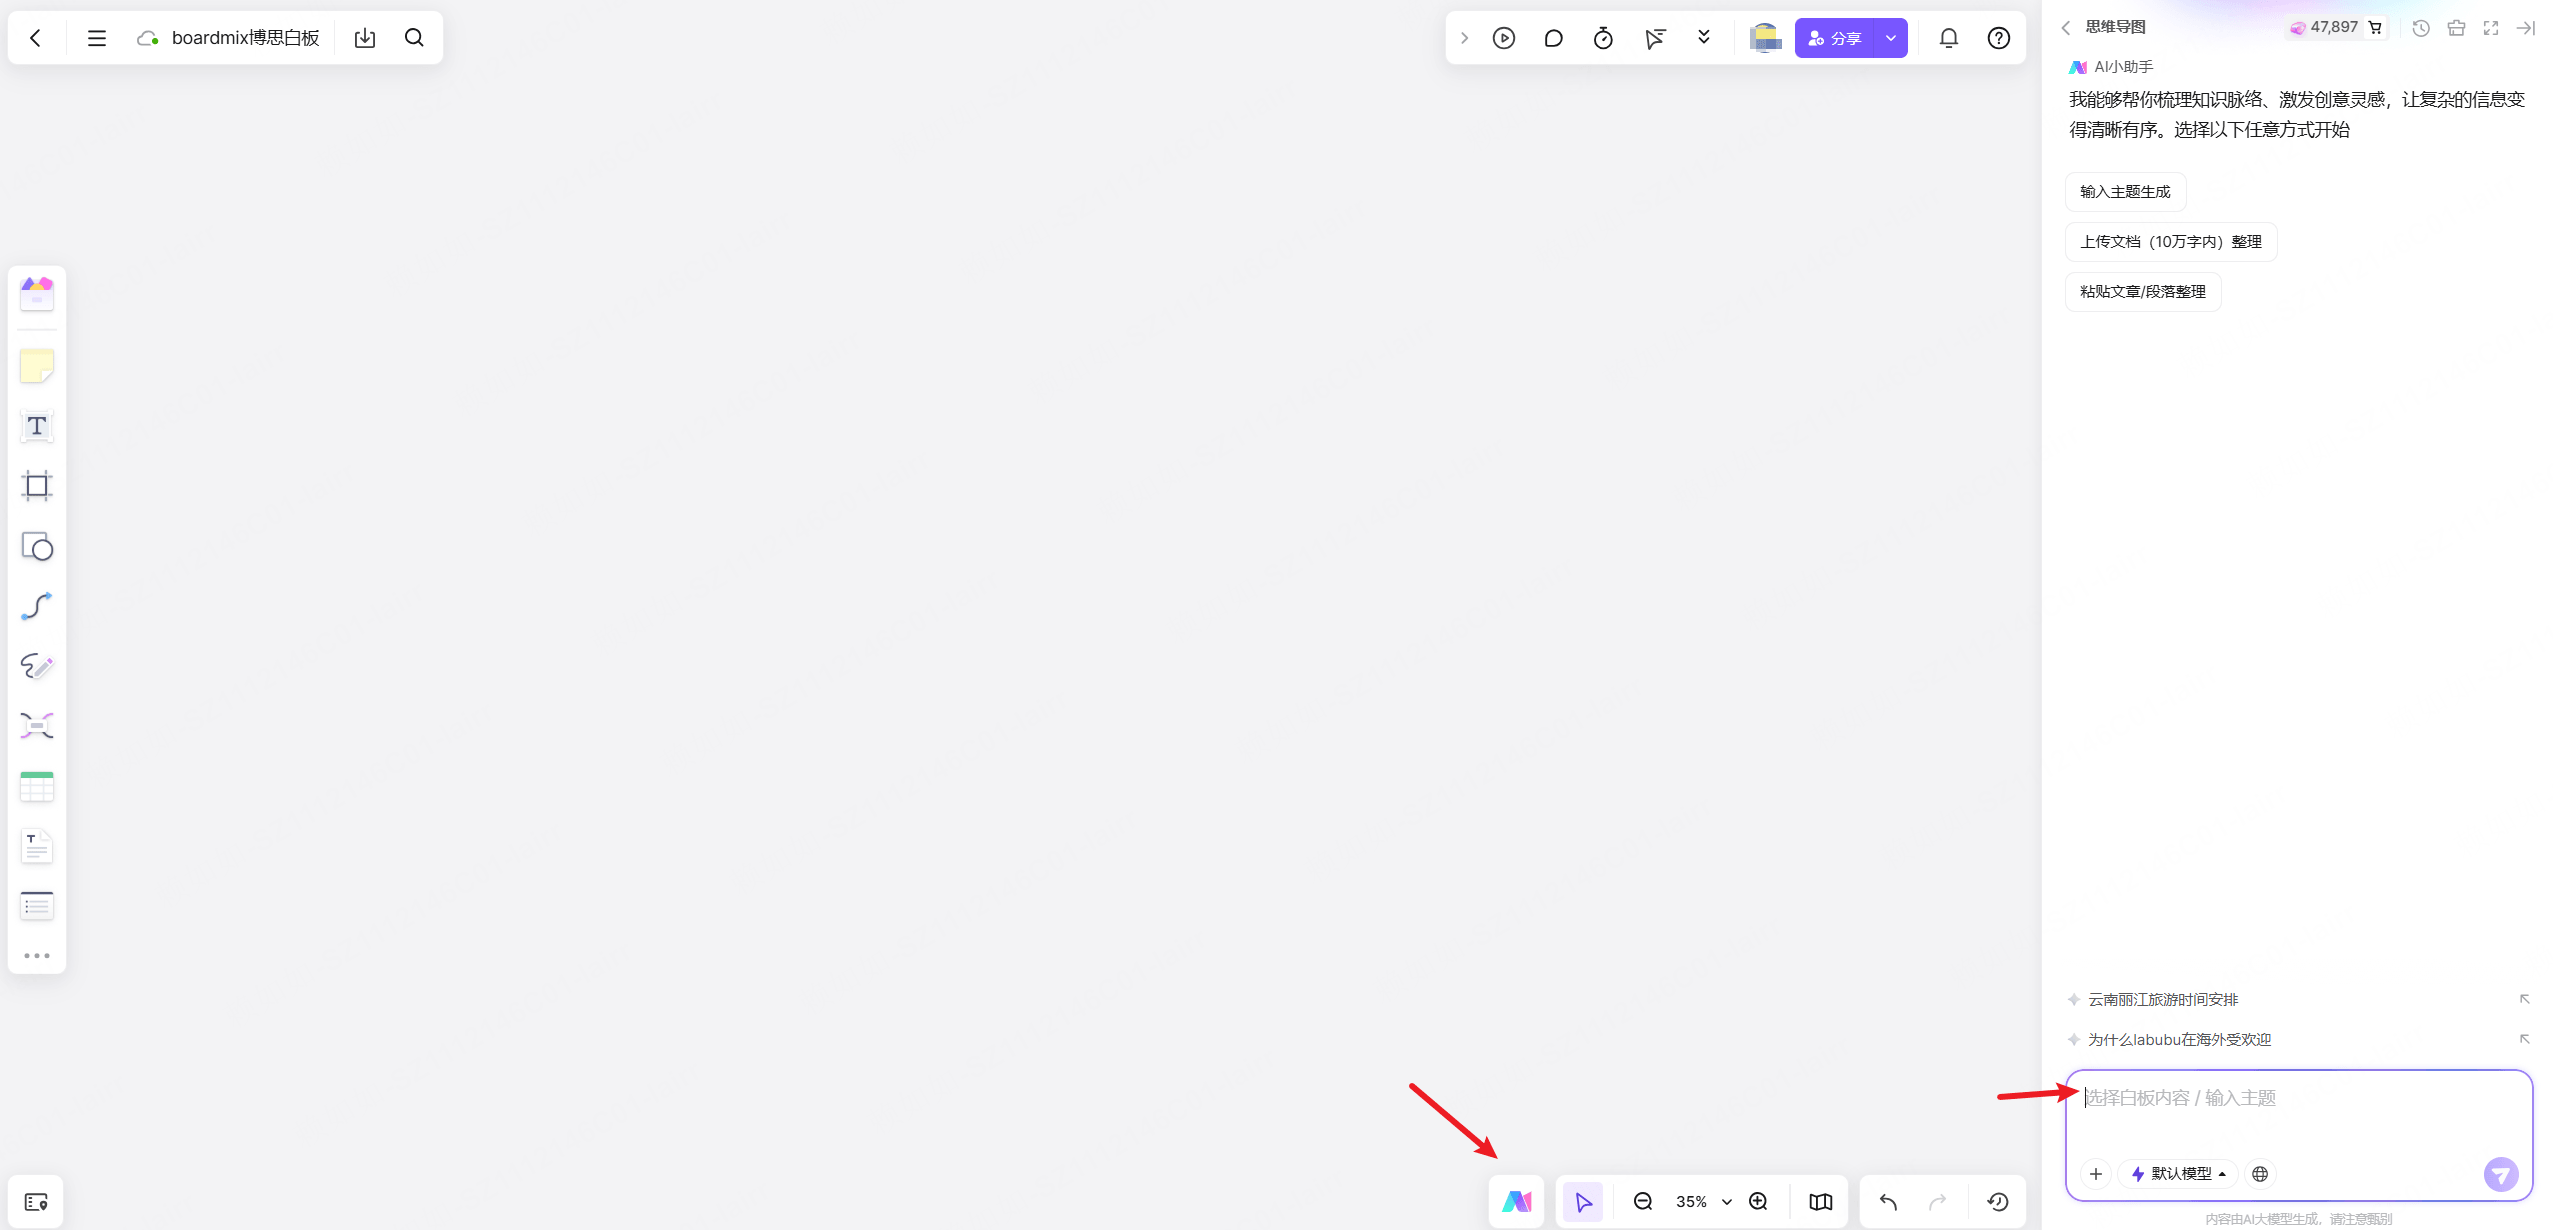The image size is (2553, 1230).
Task: Toggle the minimap view
Action: [x=1820, y=1202]
